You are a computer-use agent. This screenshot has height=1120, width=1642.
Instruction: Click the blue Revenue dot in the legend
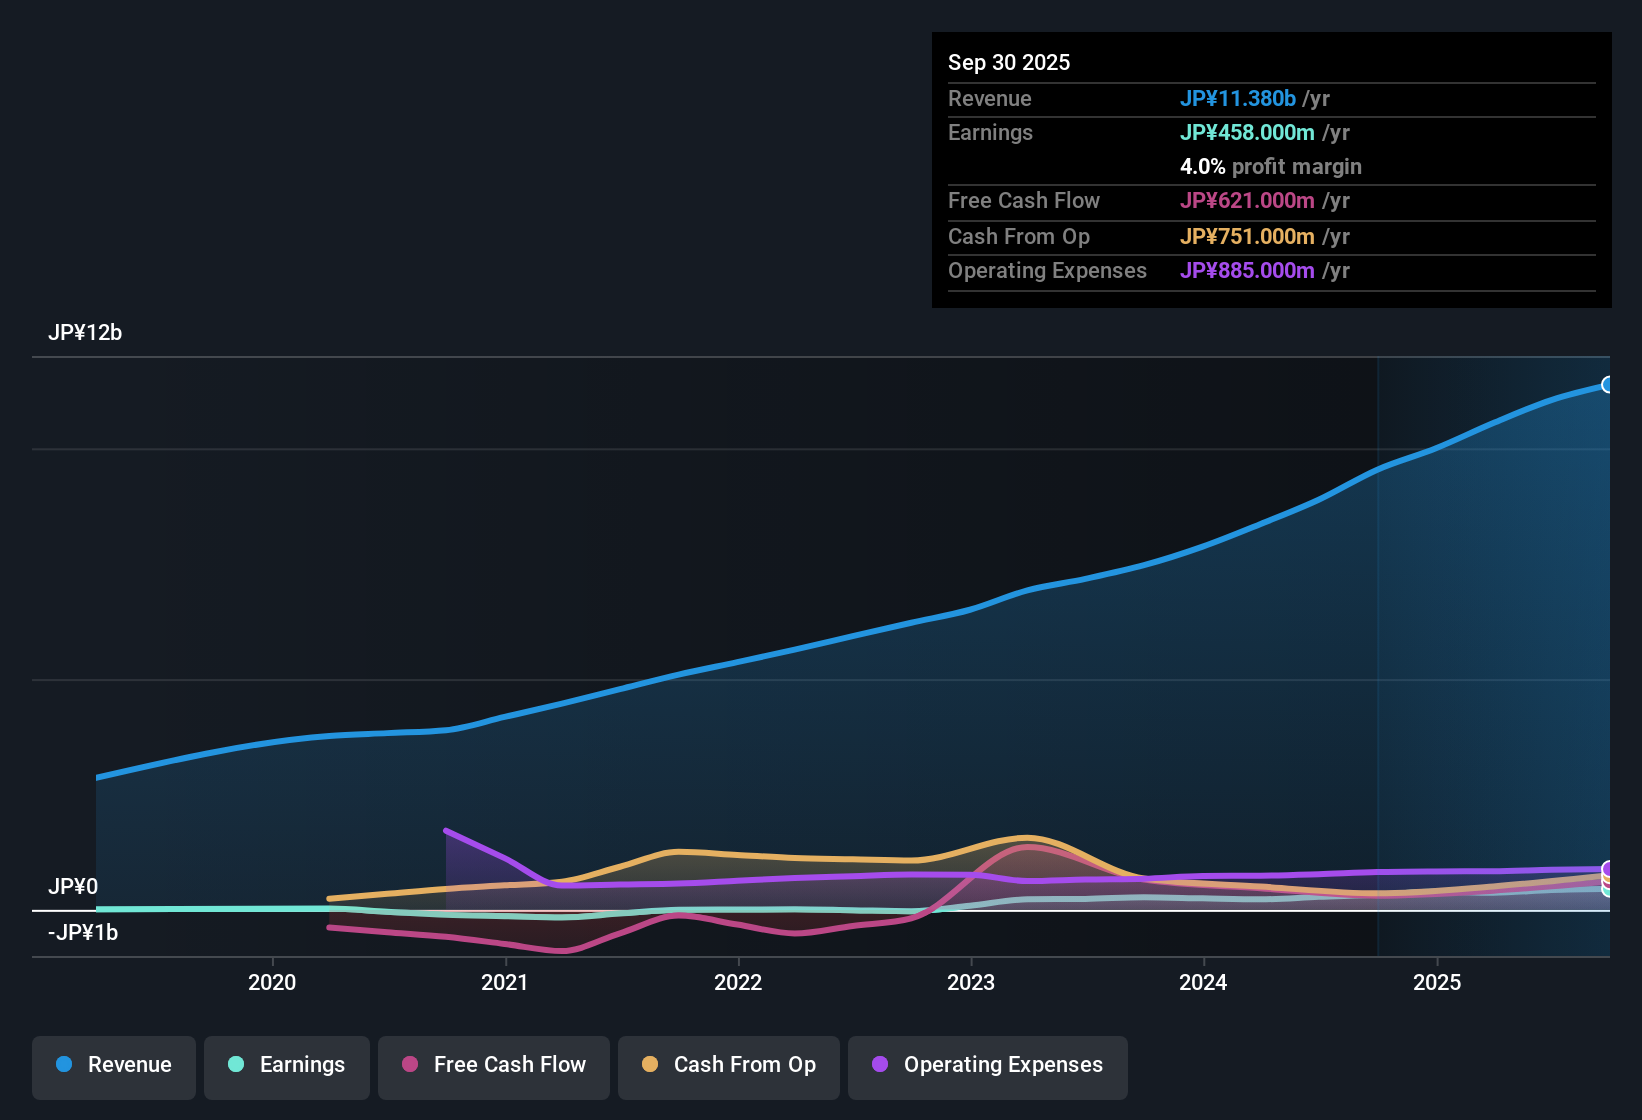click(x=64, y=1065)
